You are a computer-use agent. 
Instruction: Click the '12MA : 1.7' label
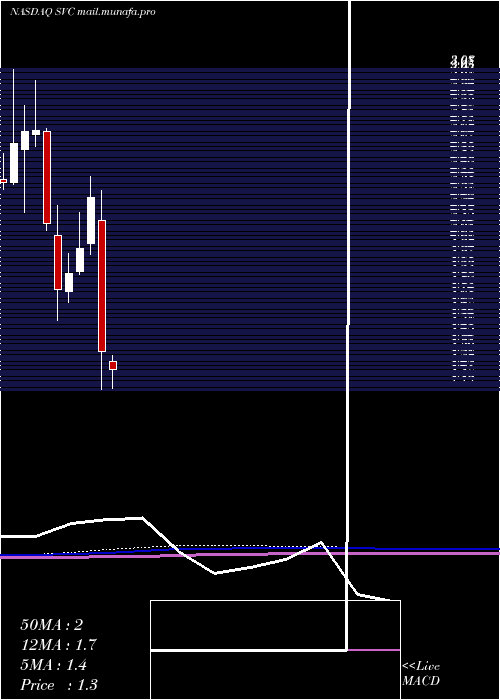click(58, 645)
